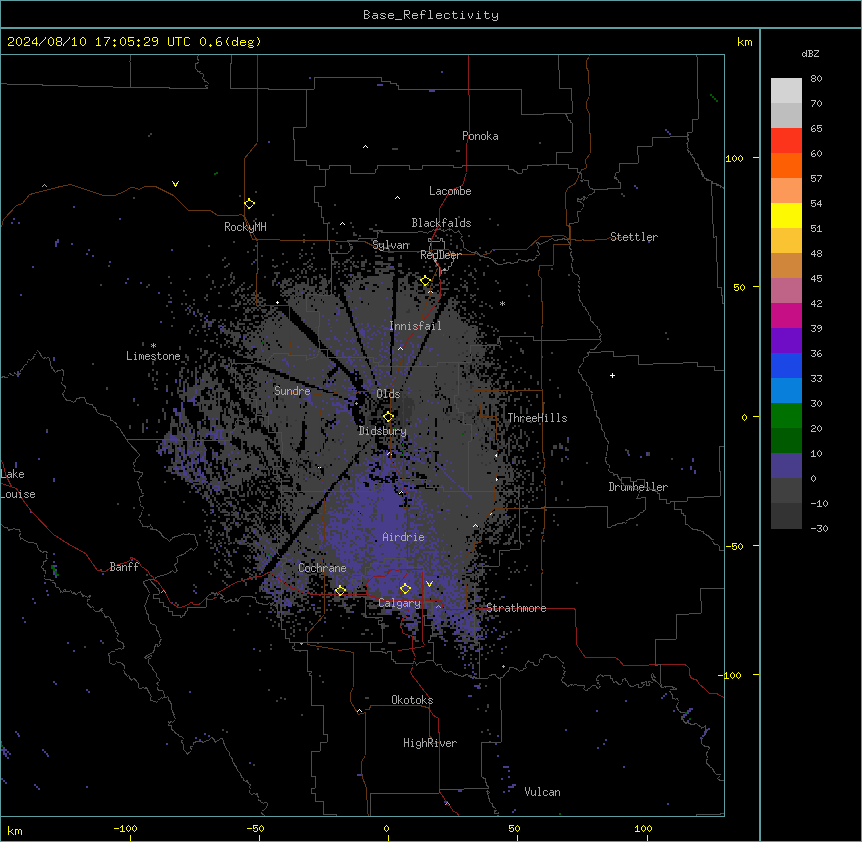Click the Lacombe city label
862x842 pixels.
tap(450, 191)
